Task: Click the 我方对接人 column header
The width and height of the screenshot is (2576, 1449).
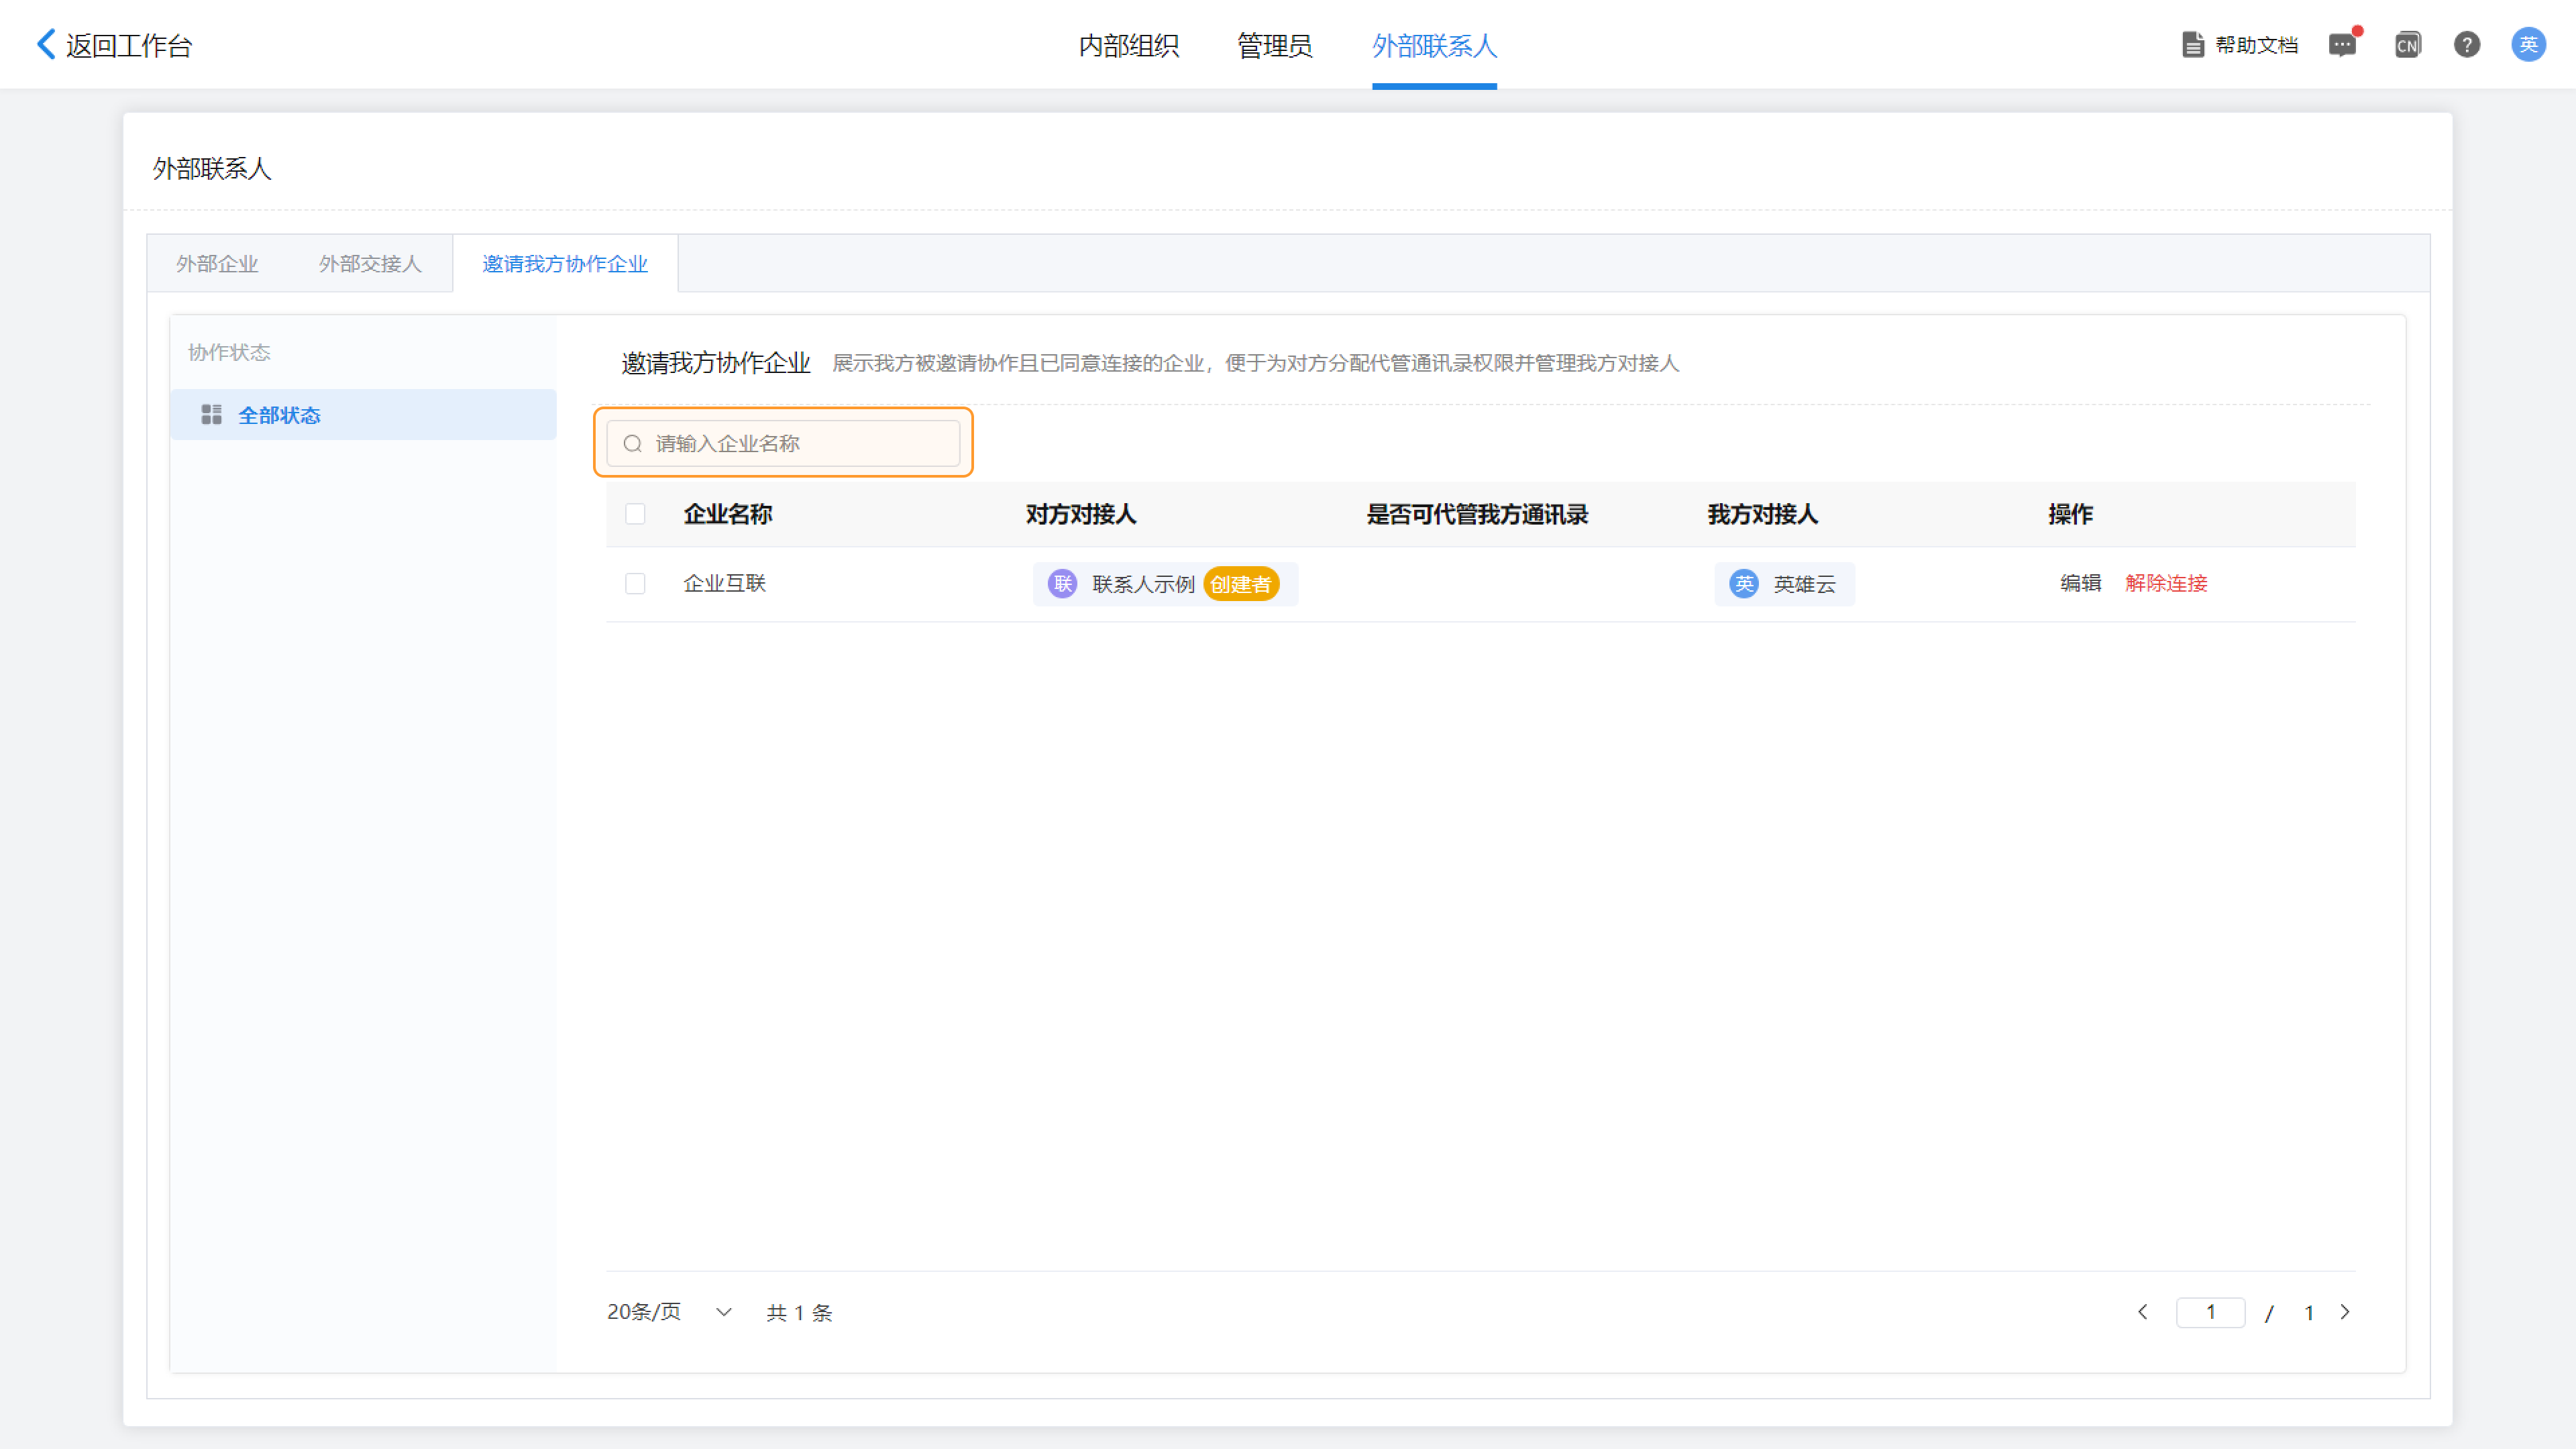Action: pos(1762,514)
